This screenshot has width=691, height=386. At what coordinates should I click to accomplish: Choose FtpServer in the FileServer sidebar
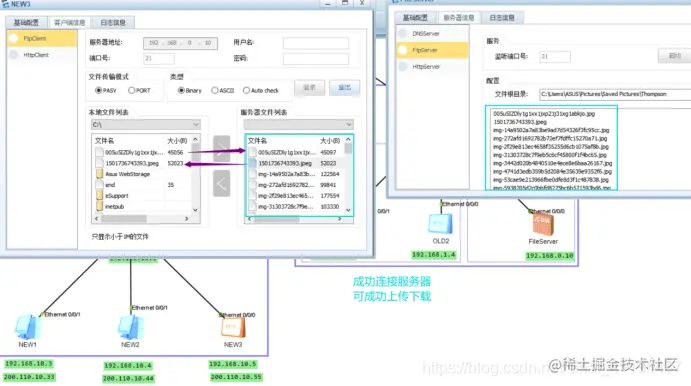[432, 50]
